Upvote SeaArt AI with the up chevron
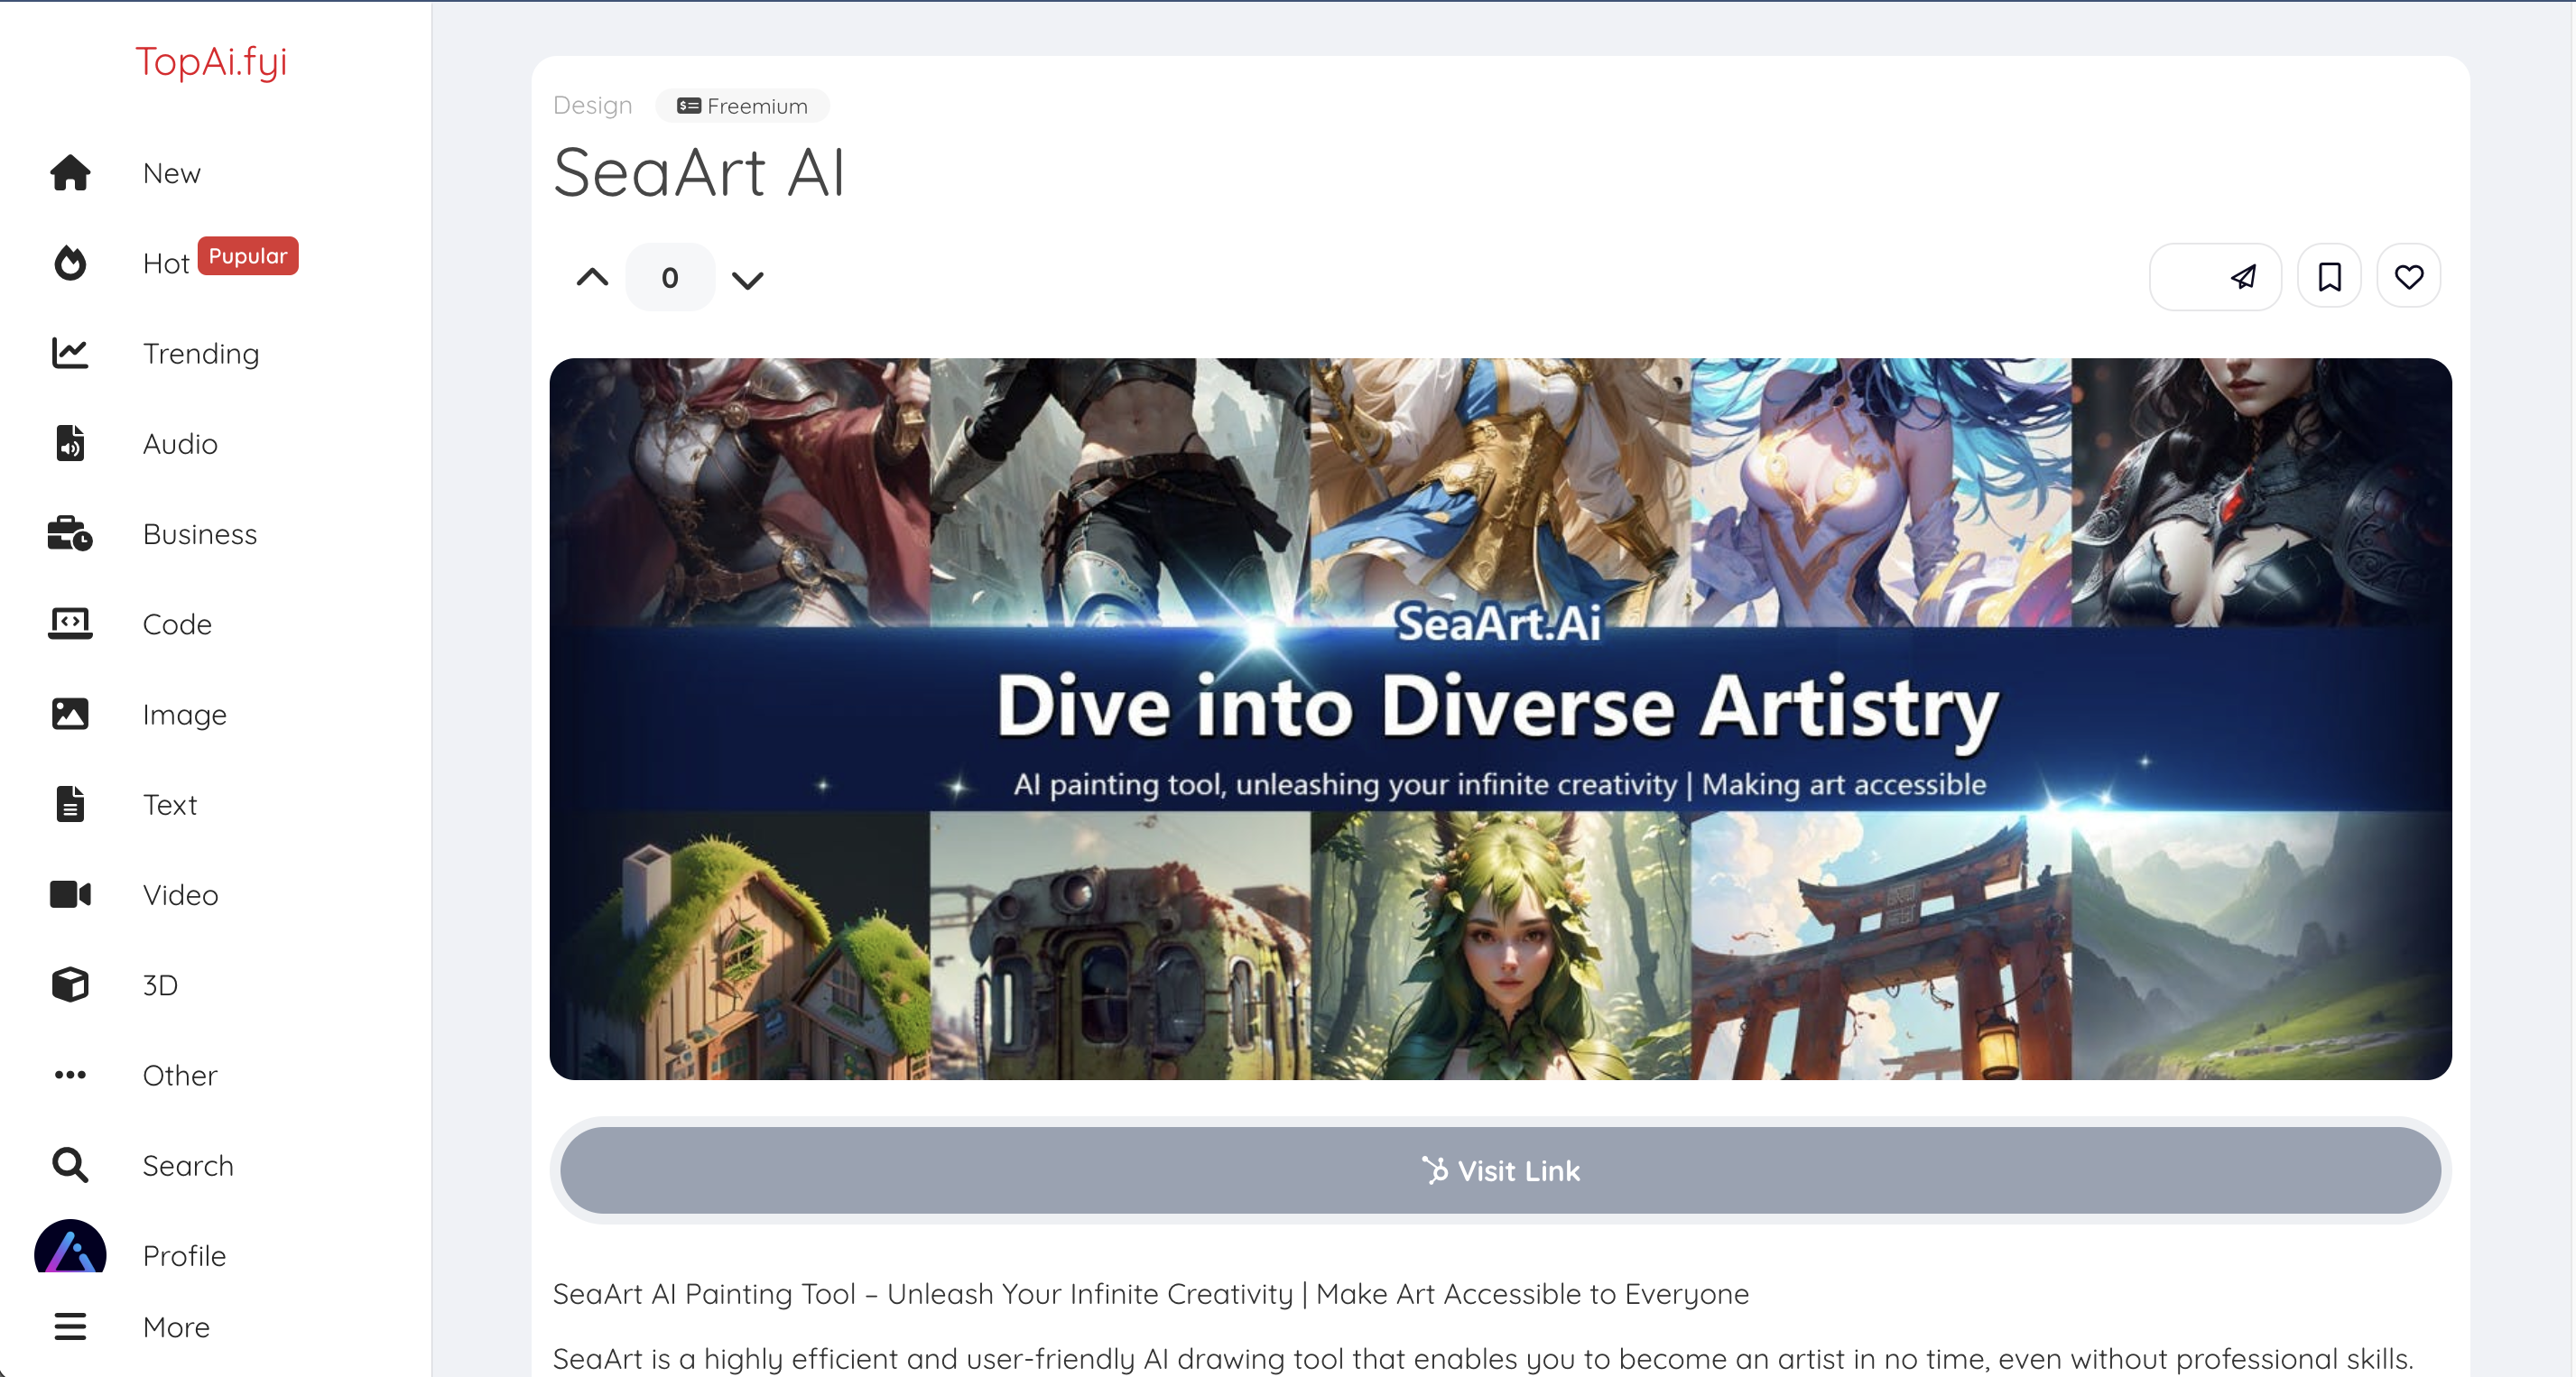2576x1377 pixels. point(592,277)
